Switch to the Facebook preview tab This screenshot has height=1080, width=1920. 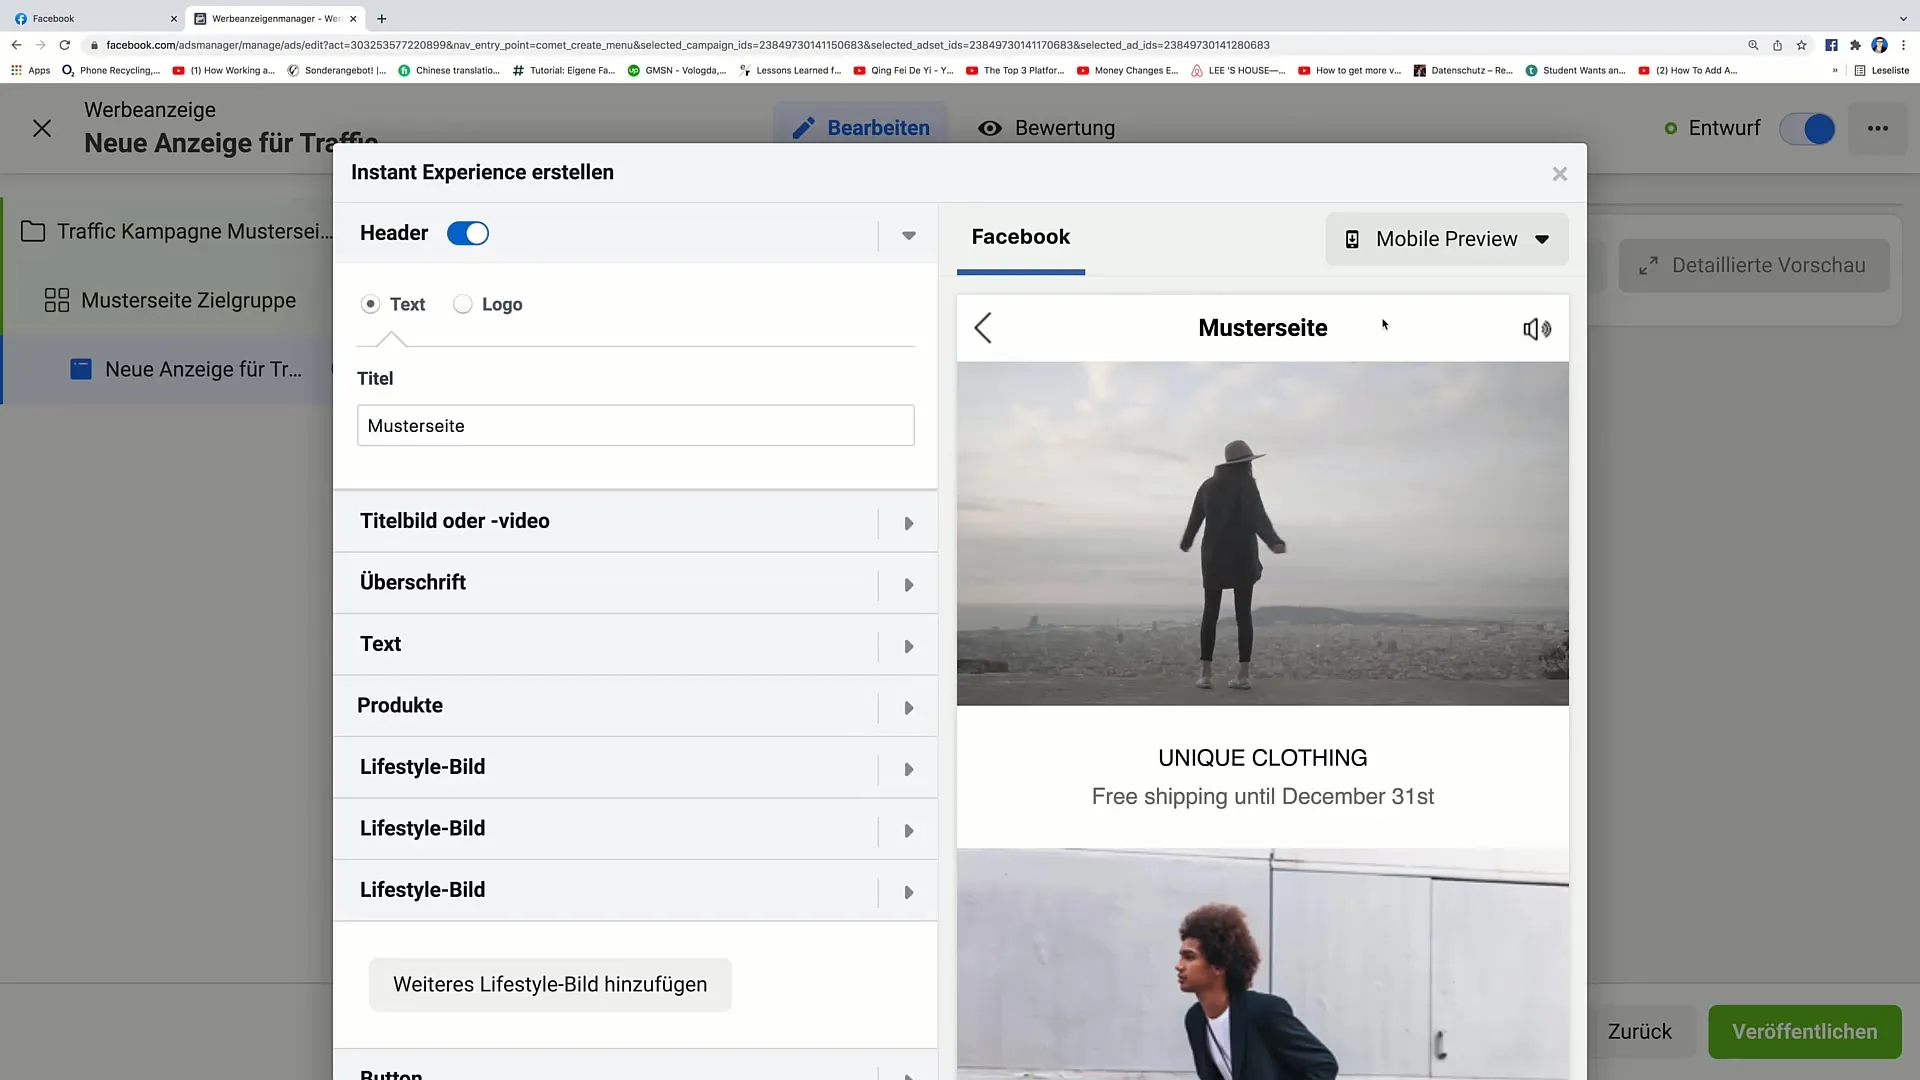pyautogui.click(x=1020, y=237)
